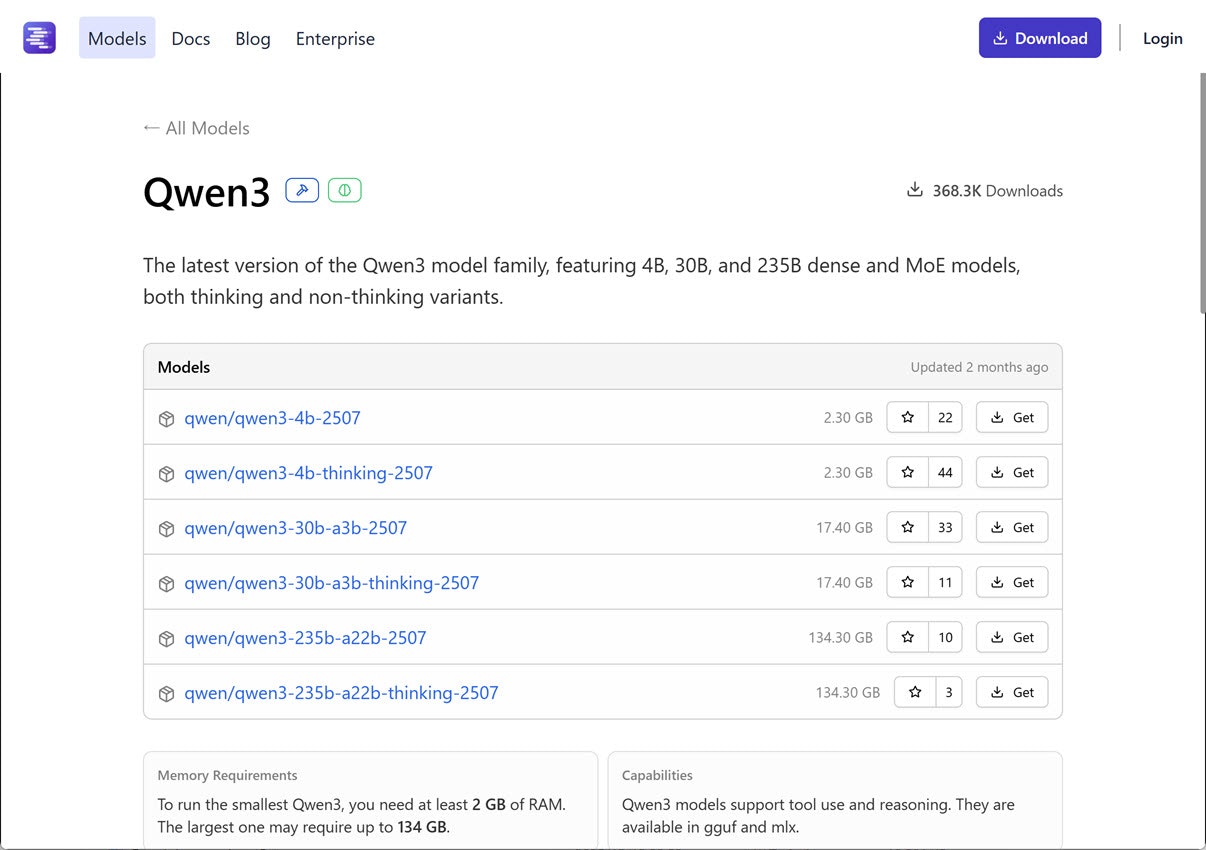
Task: Open the Models nav tab
Action: 117,38
